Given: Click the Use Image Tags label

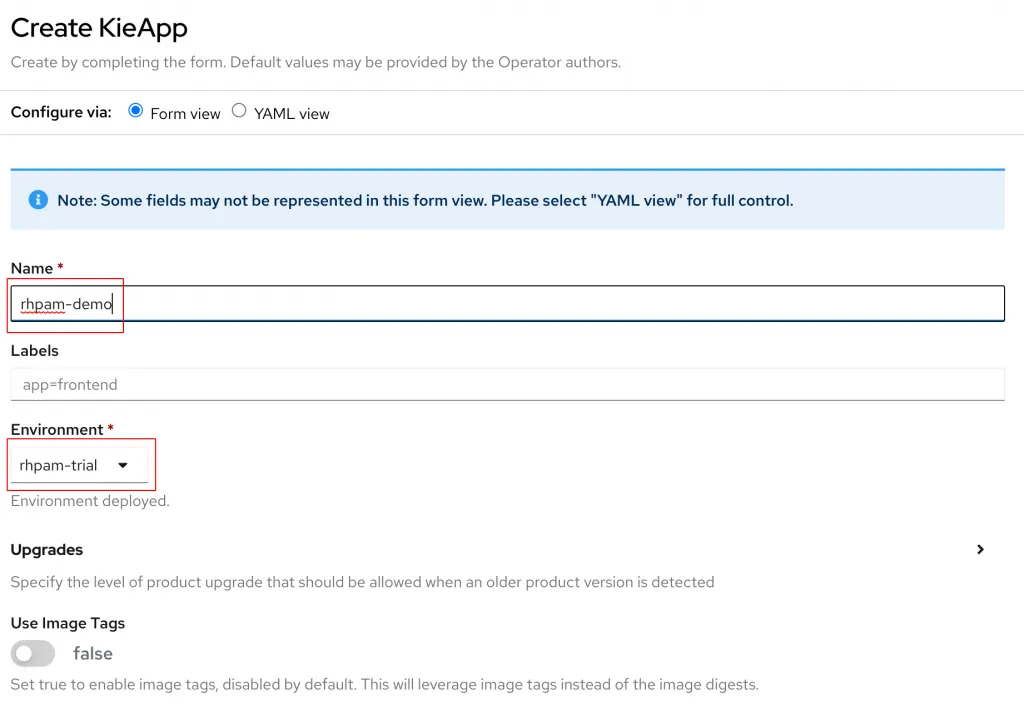Looking at the screenshot, I should (x=68, y=623).
